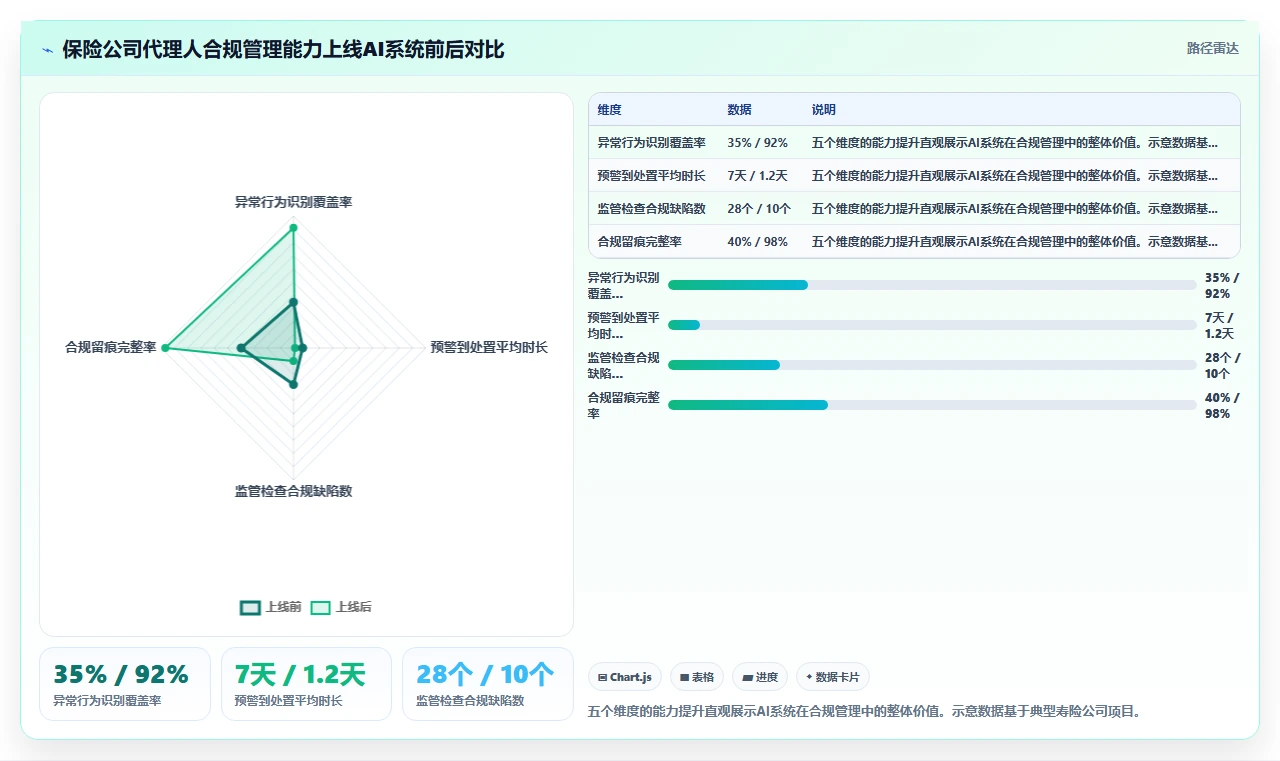Screen dimensions: 1280x761
Task: Click the radar axis label 合规留痕完整率
Action: click(110, 347)
